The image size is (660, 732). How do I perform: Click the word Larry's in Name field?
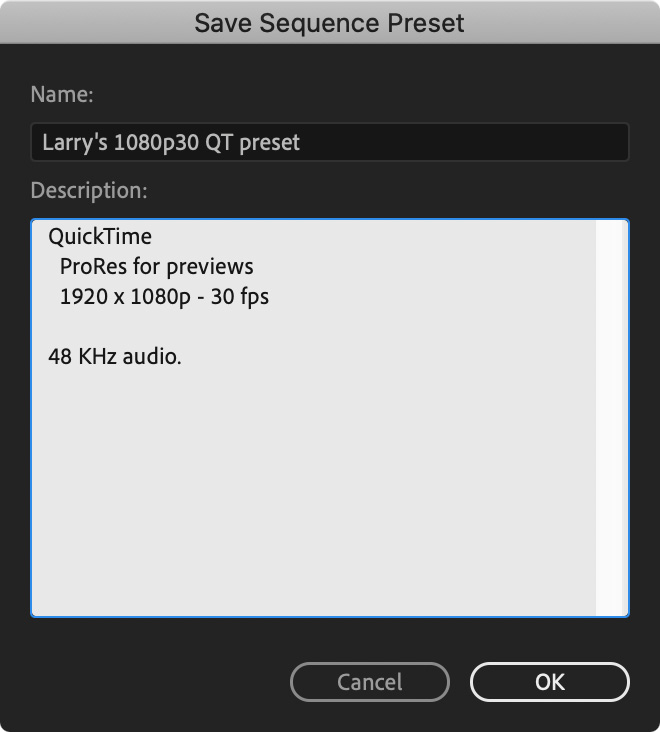point(75,142)
